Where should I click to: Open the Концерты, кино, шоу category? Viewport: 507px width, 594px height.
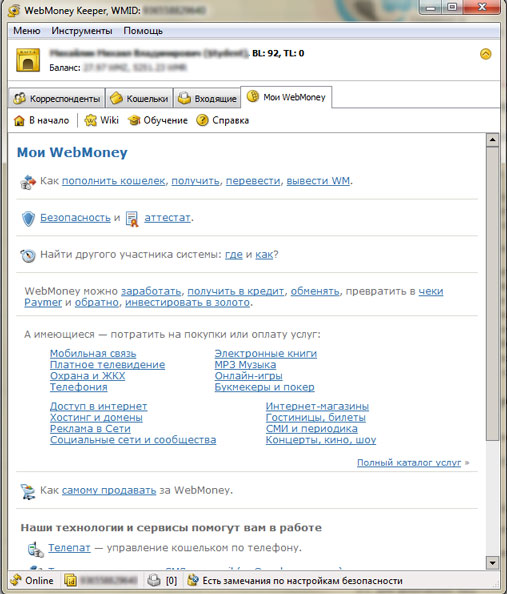pos(321,440)
